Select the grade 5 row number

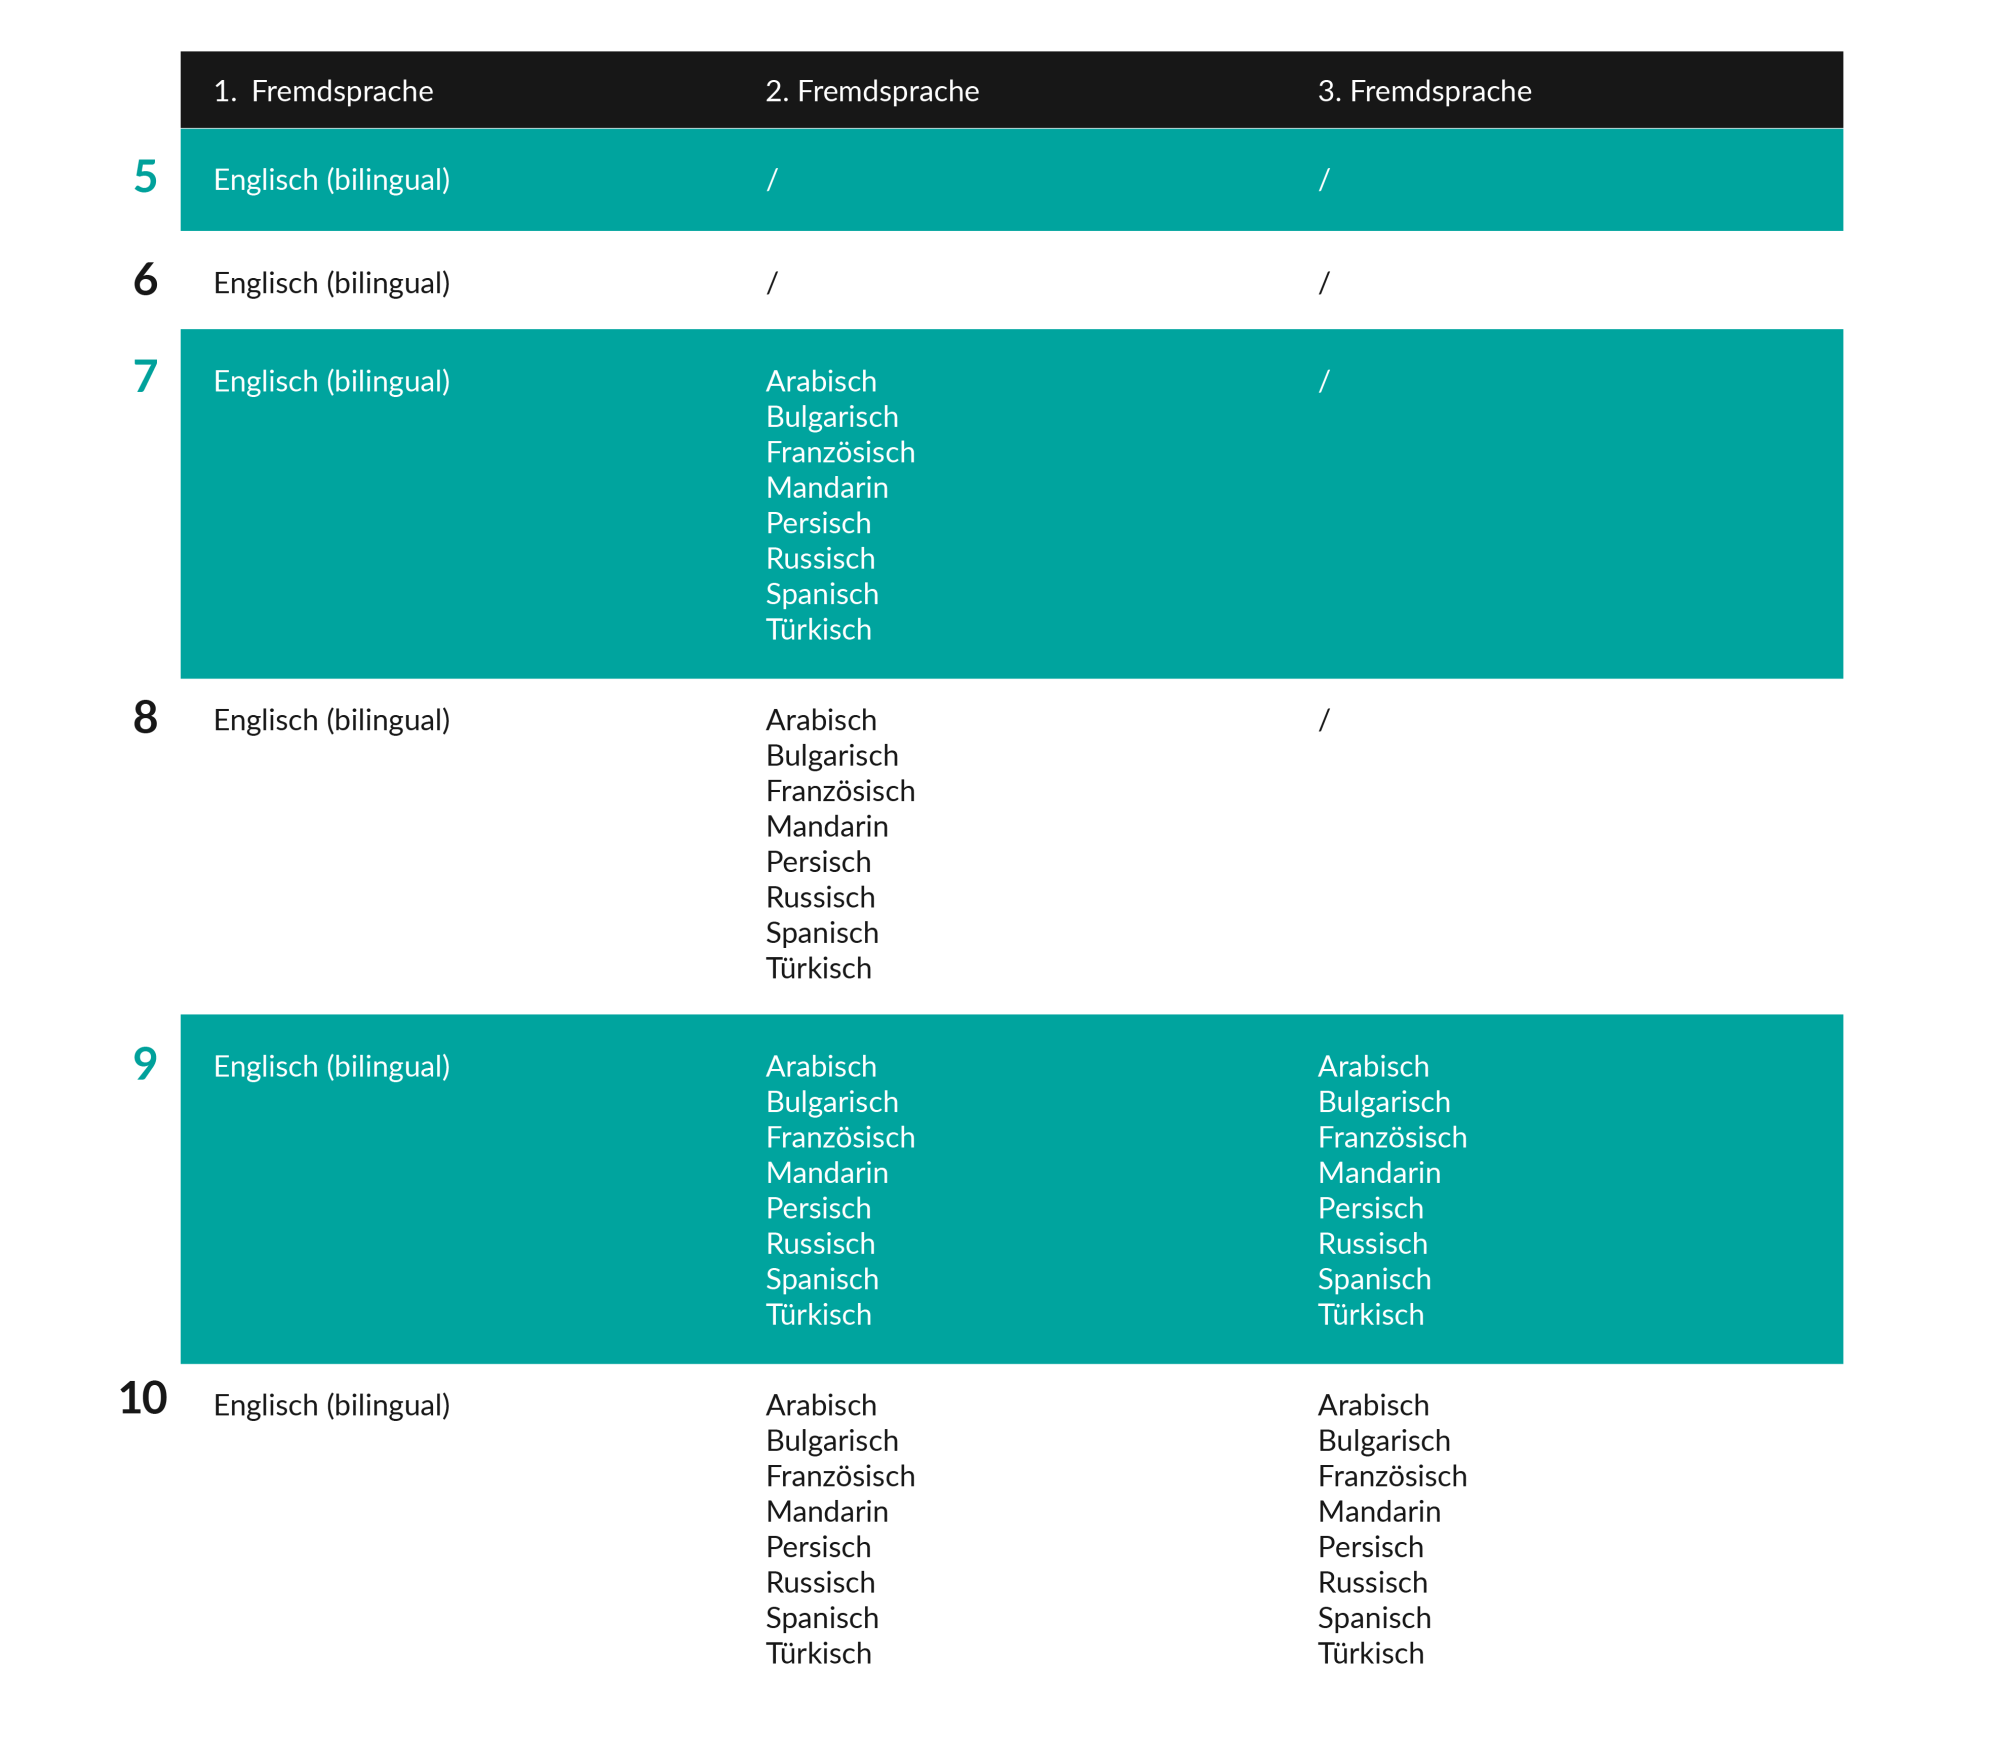tap(146, 177)
